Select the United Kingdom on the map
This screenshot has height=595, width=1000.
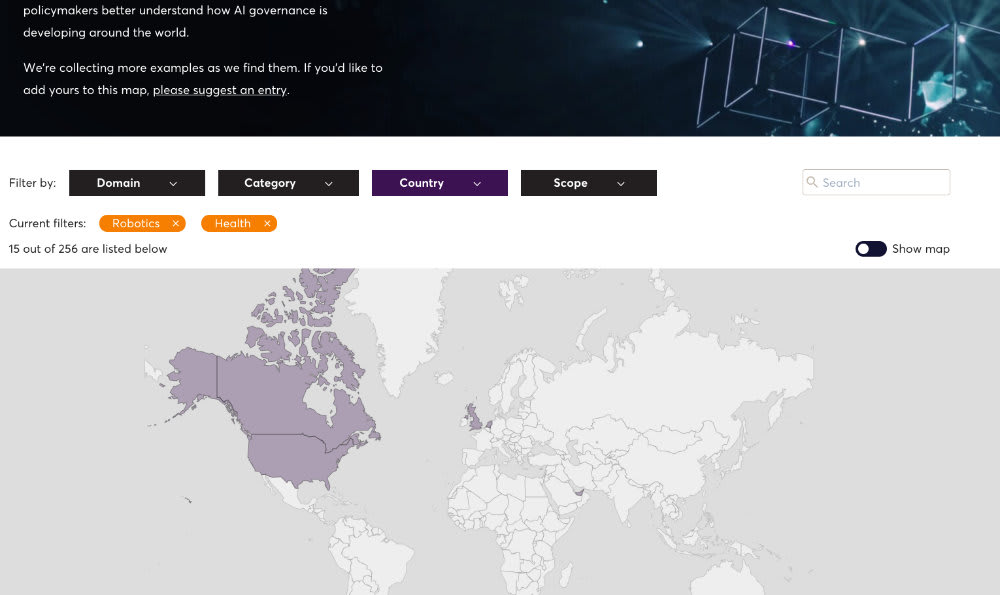473,417
